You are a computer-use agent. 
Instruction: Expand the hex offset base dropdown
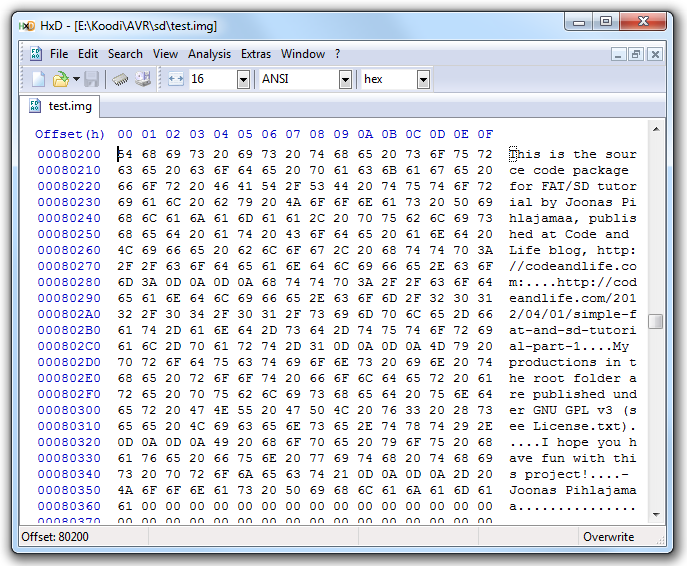423,80
